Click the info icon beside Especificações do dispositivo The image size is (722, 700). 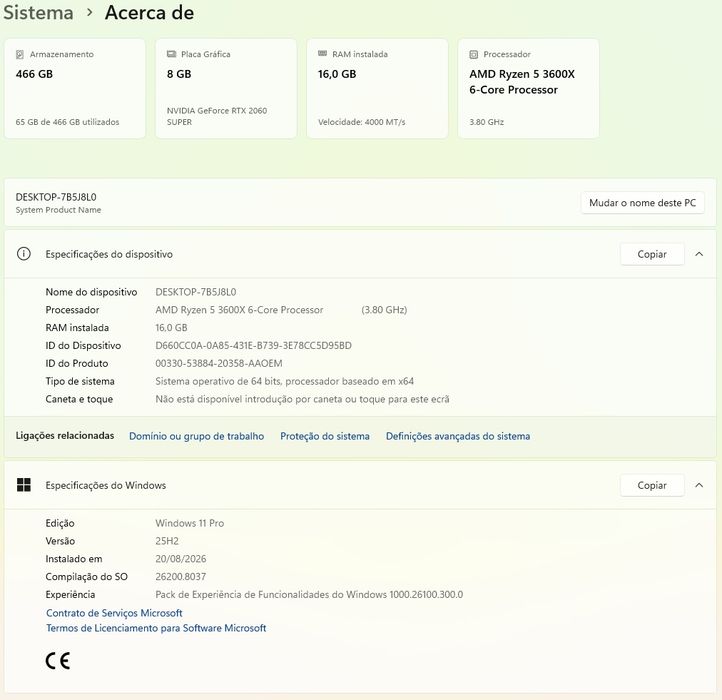click(x=23, y=254)
